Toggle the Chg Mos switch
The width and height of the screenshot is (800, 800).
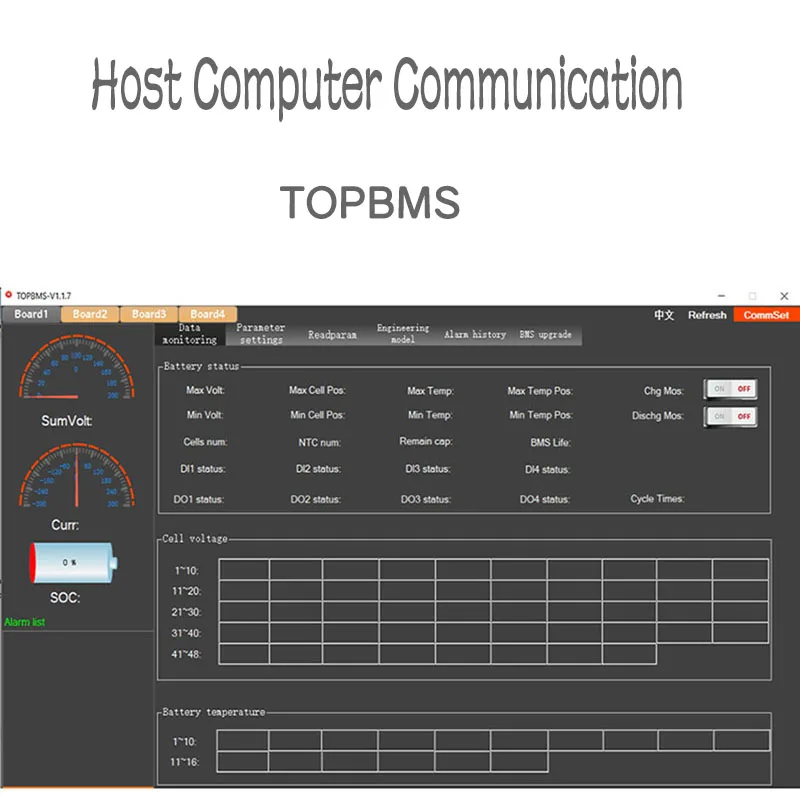tap(730, 389)
